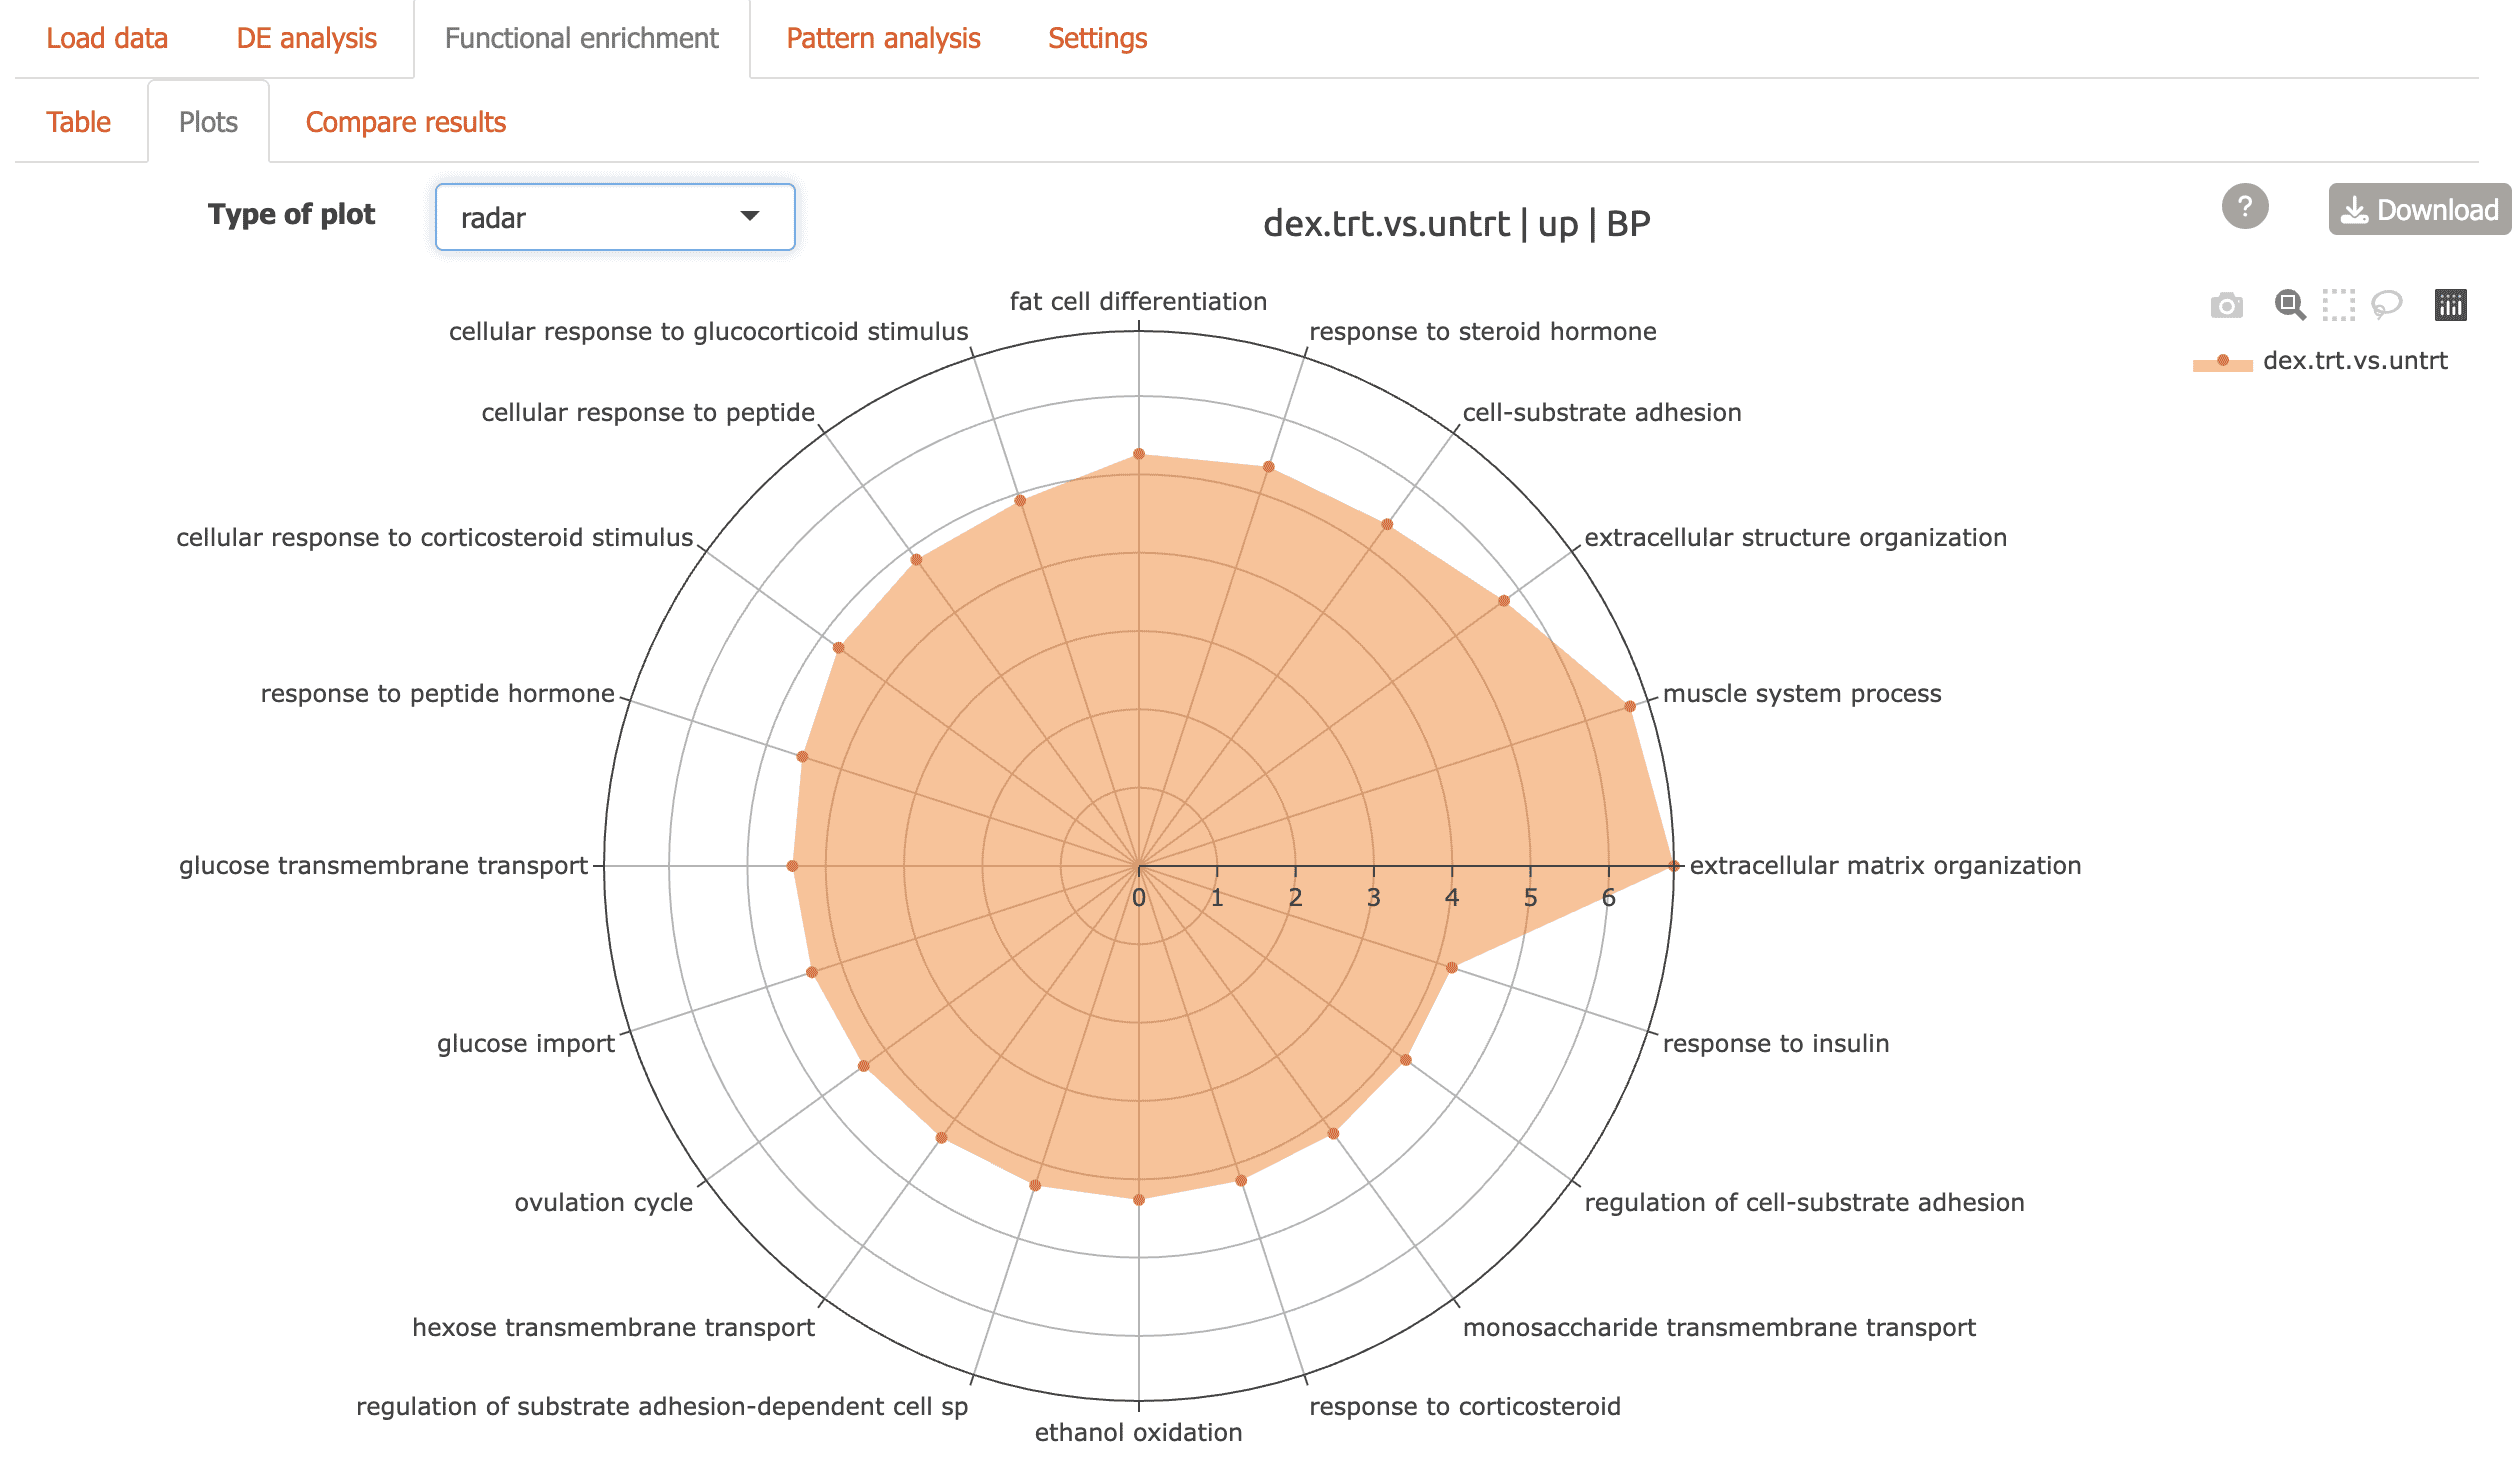The height and width of the screenshot is (1463, 2519).
Task: Activate the lasso select tool
Action: (2387, 305)
